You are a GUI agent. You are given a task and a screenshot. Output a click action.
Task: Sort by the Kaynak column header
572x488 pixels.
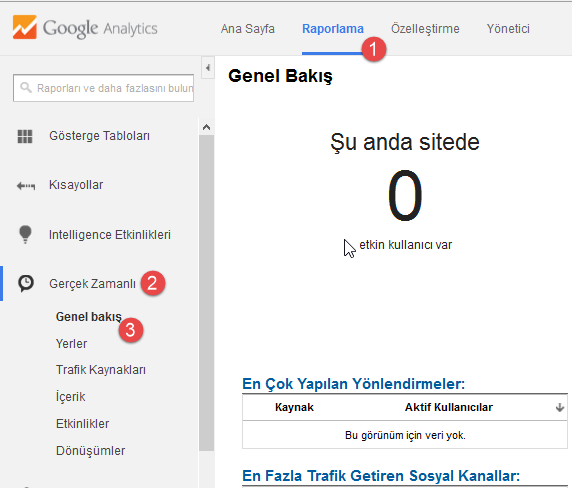tap(294, 407)
